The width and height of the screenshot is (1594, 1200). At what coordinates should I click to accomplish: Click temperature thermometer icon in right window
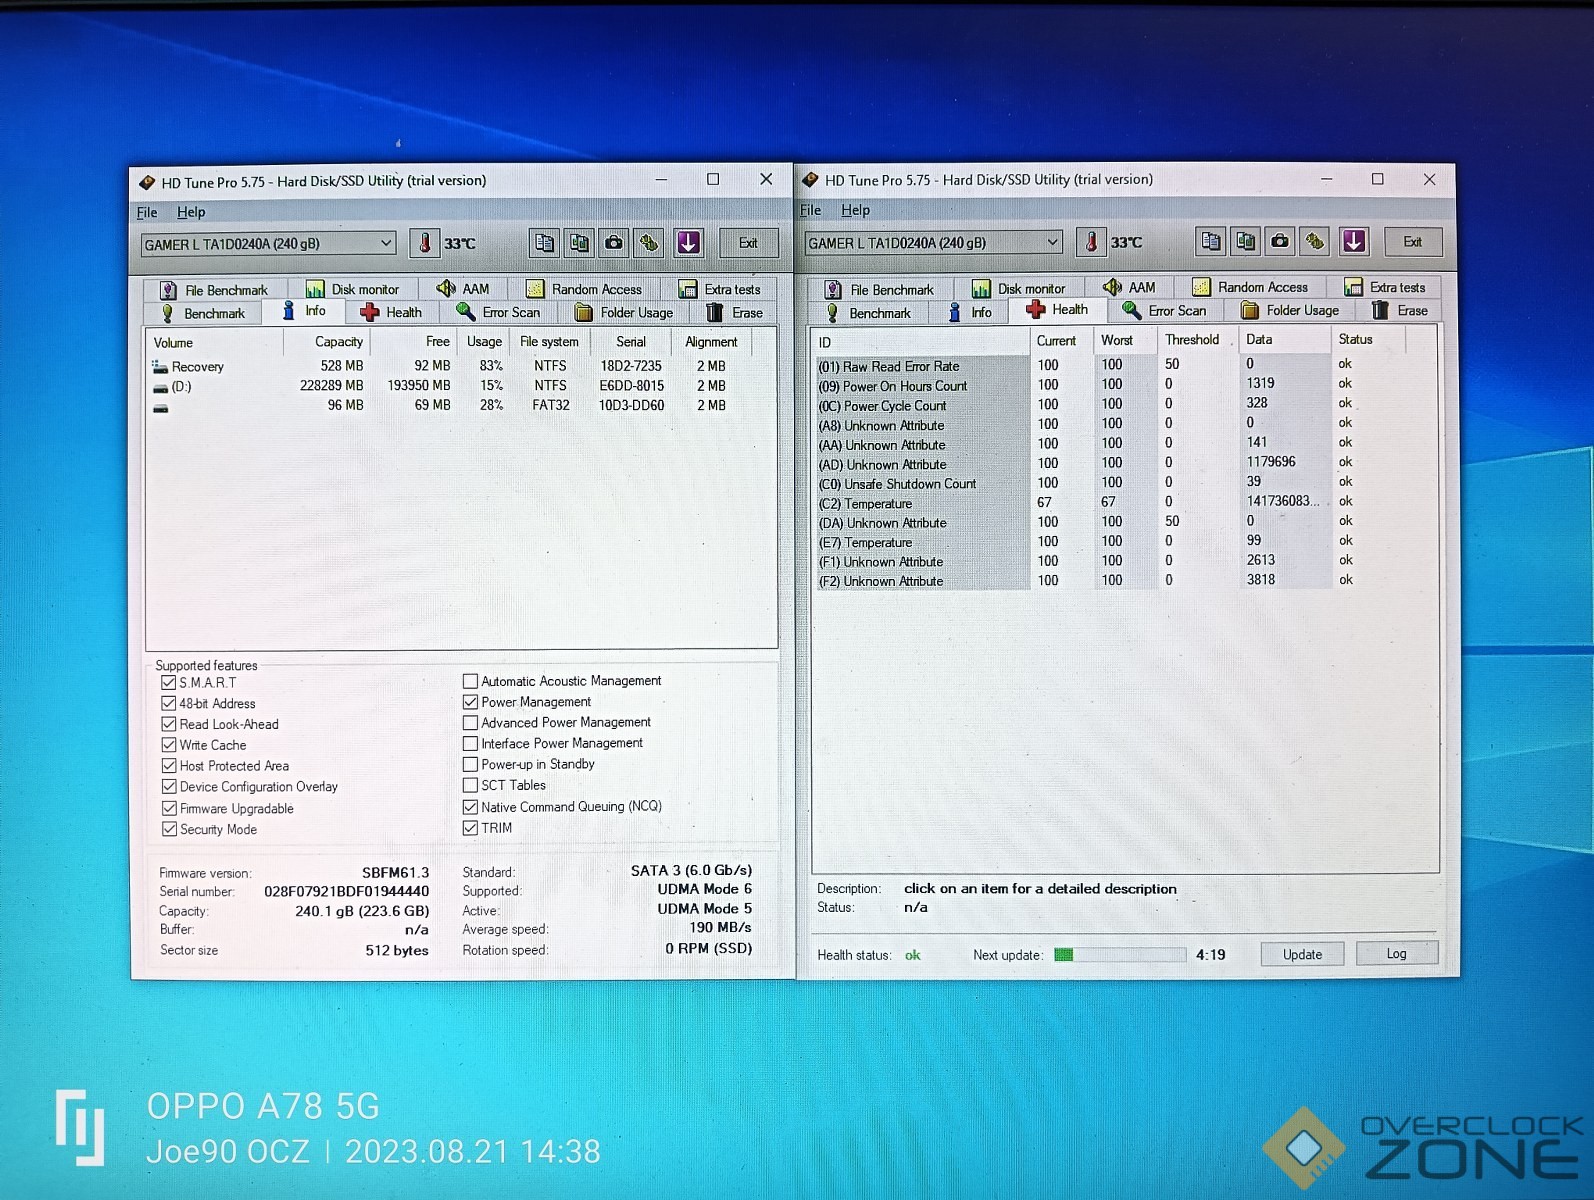click(1092, 242)
